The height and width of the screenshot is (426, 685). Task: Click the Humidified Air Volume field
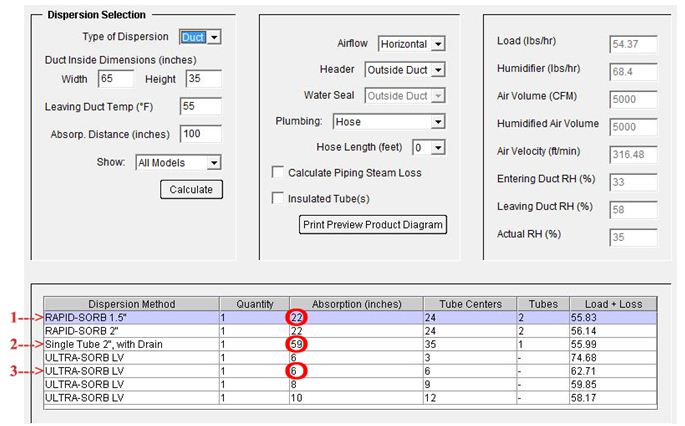click(633, 127)
